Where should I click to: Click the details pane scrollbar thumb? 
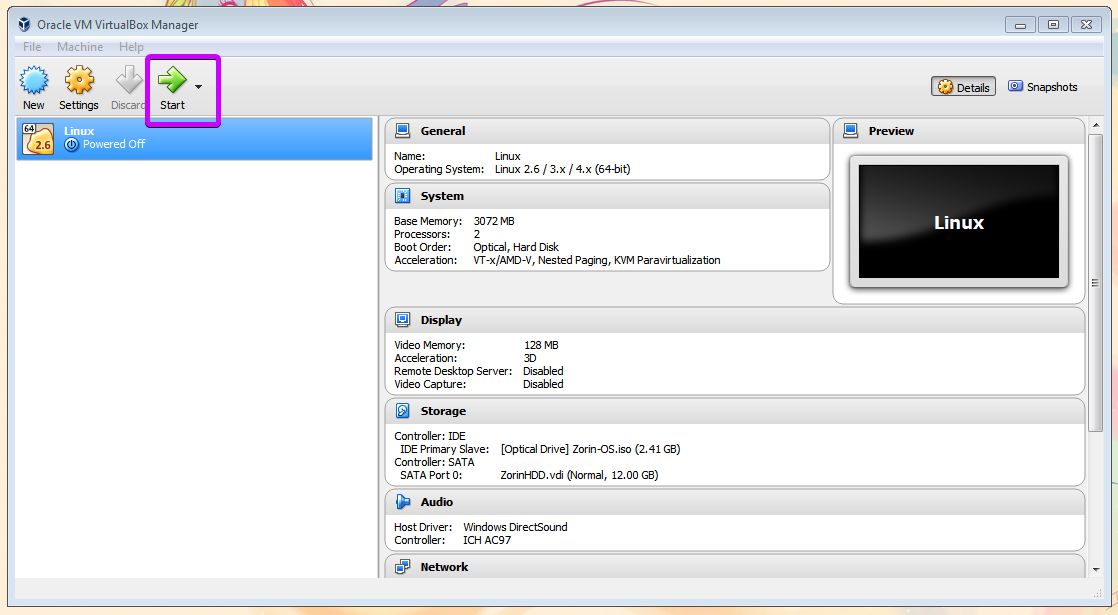point(1096,282)
